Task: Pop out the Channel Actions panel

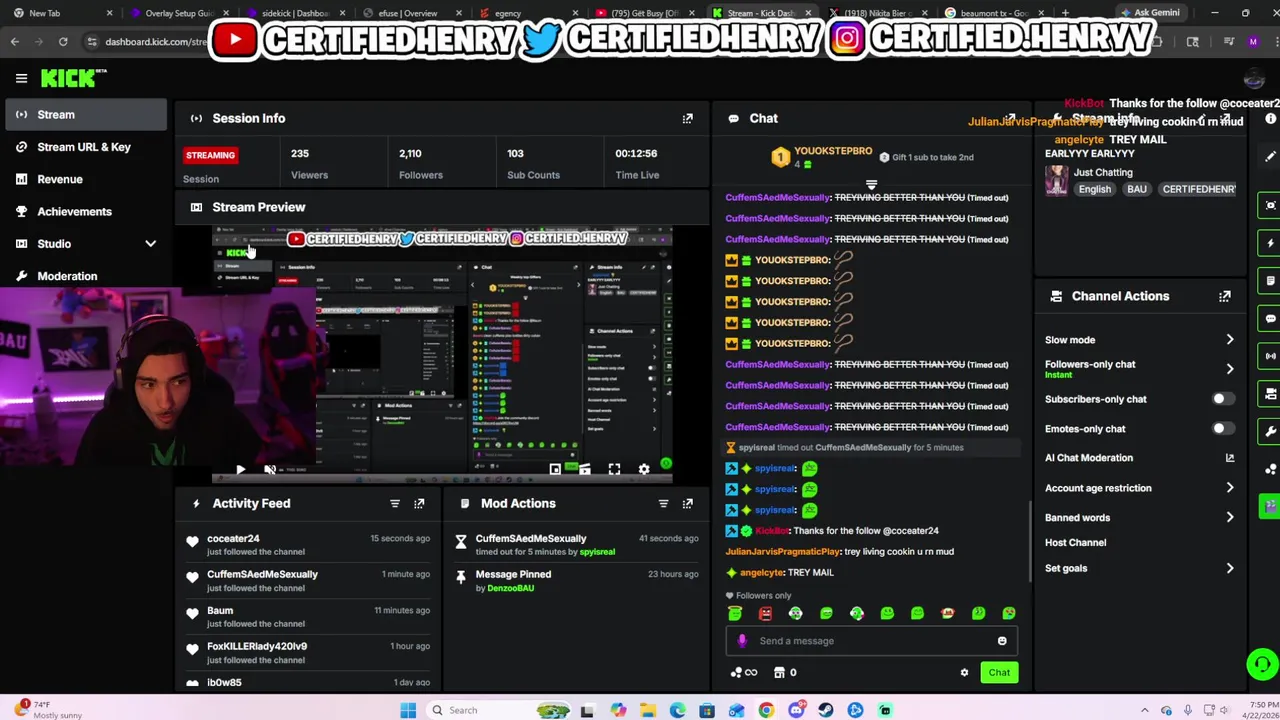Action: [1224, 296]
